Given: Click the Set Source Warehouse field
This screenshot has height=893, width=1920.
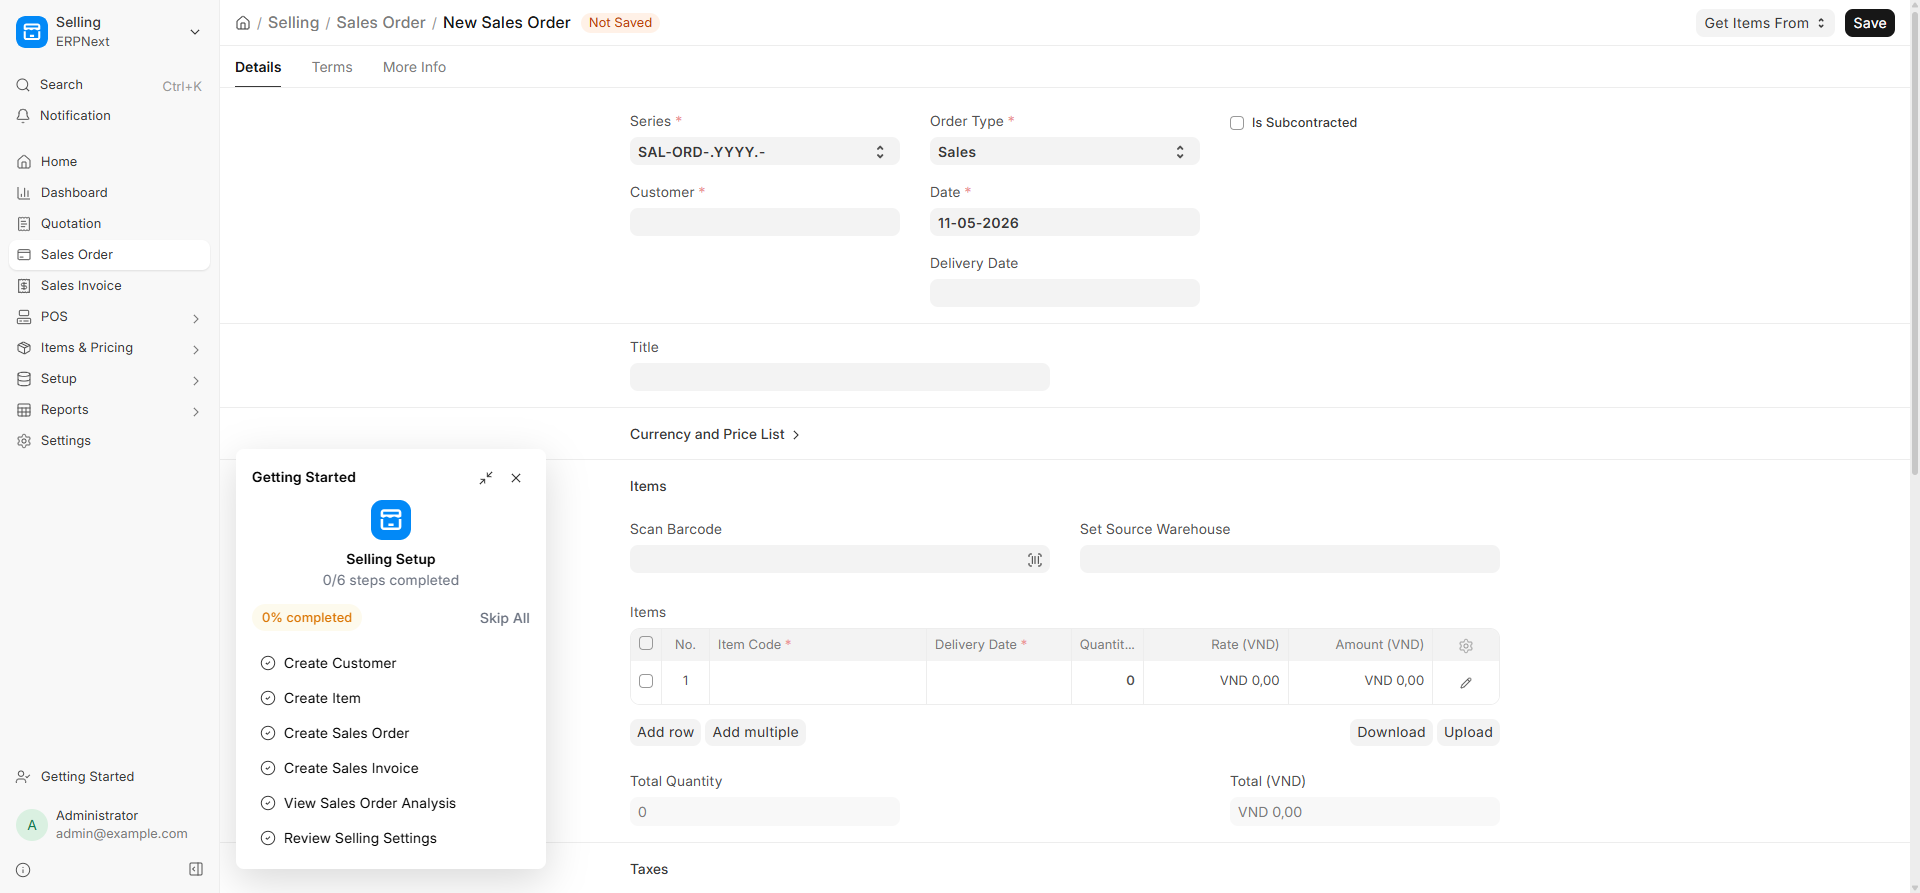Looking at the screenshot, I should [x=1290, y=559].
